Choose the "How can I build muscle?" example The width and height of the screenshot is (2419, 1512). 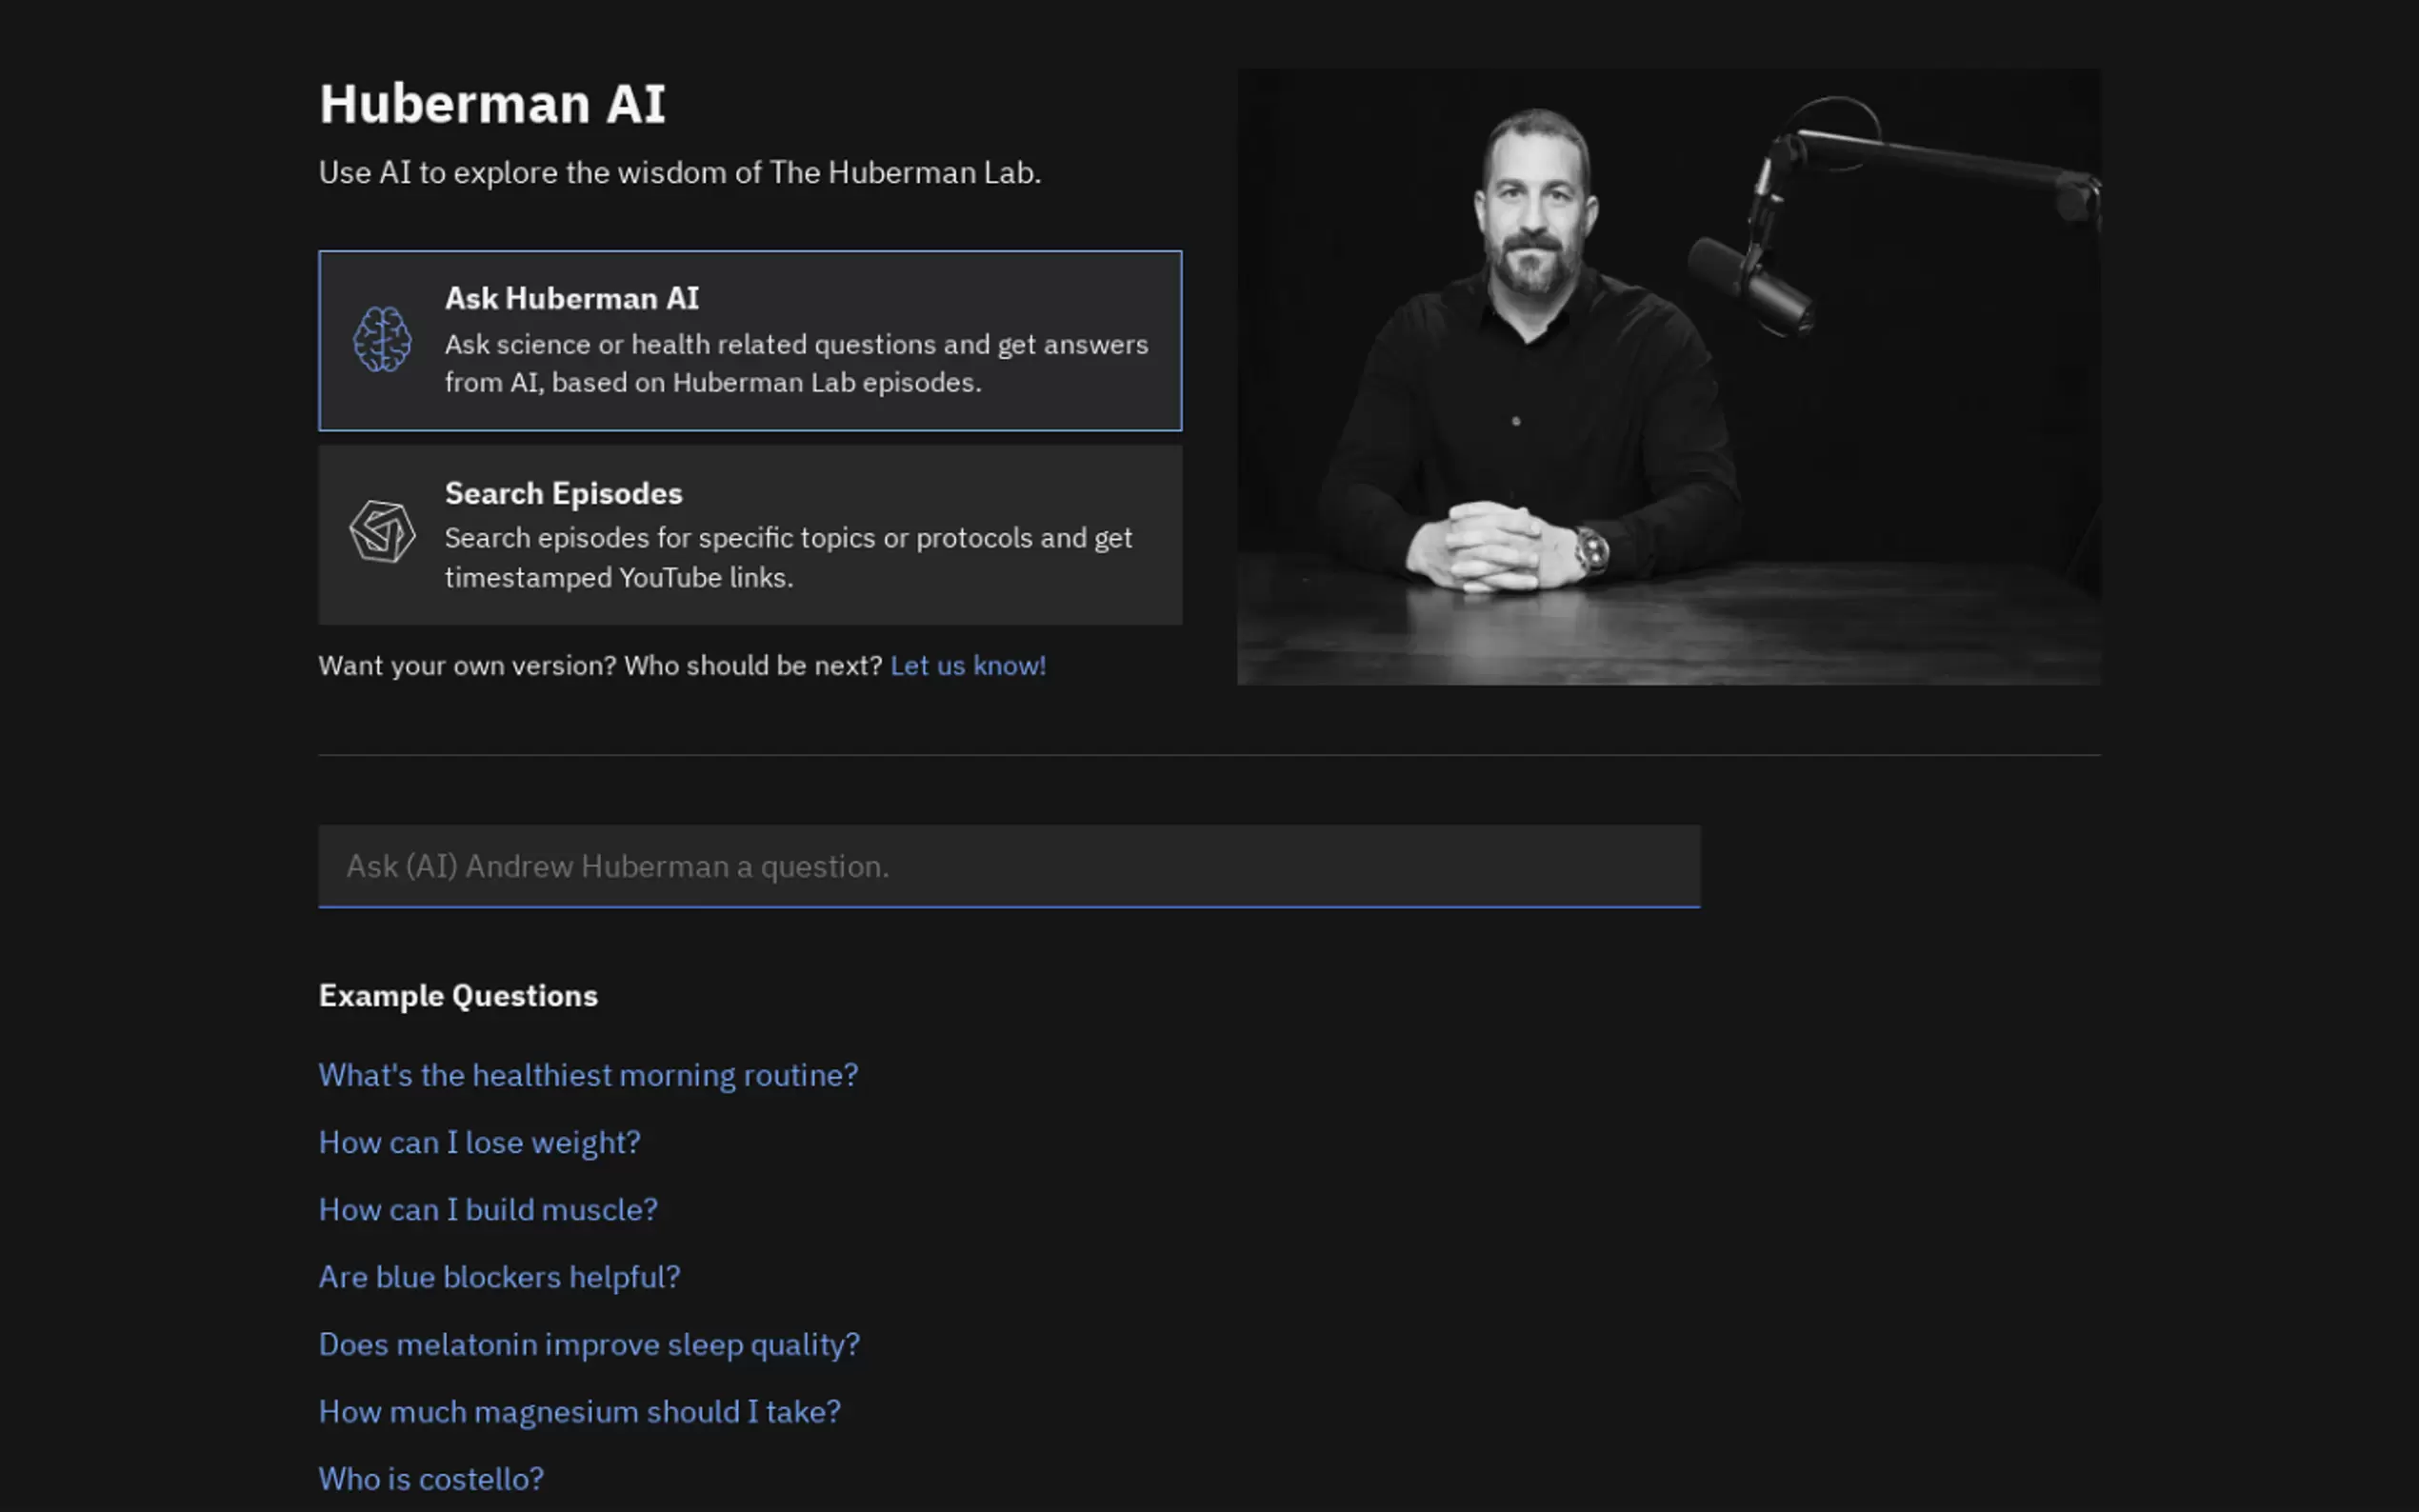(x=488, y=1210)
